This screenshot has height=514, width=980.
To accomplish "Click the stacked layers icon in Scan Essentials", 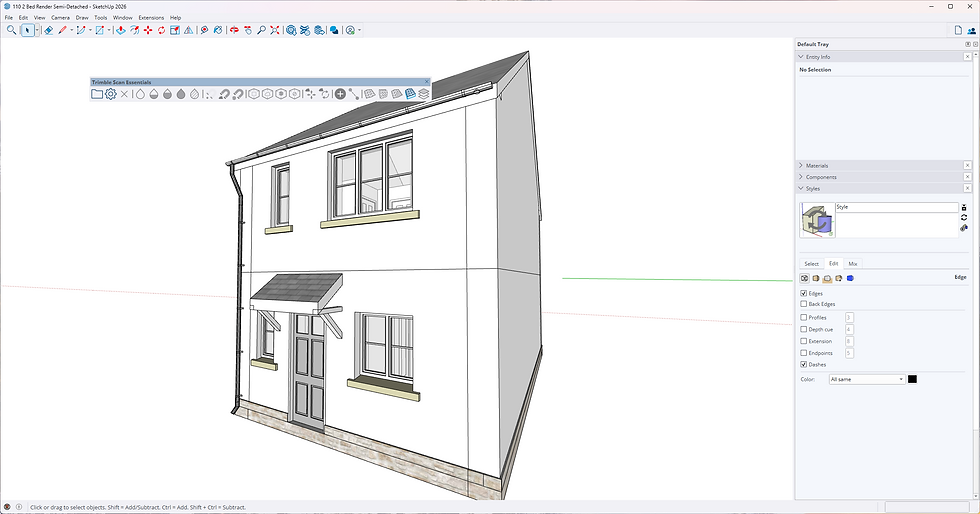I will click(424, 94).
